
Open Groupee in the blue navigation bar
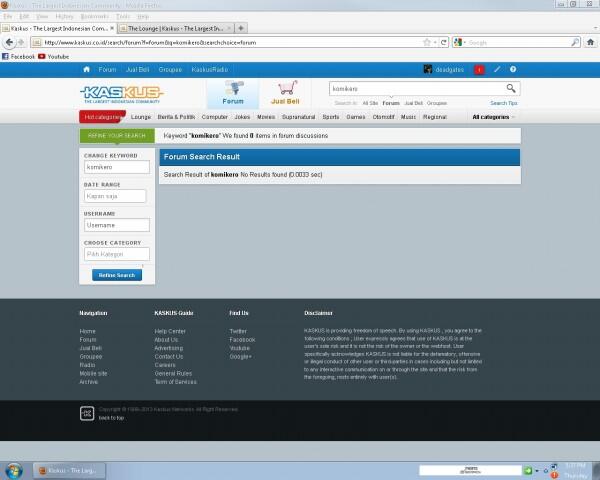pos(170,69)
